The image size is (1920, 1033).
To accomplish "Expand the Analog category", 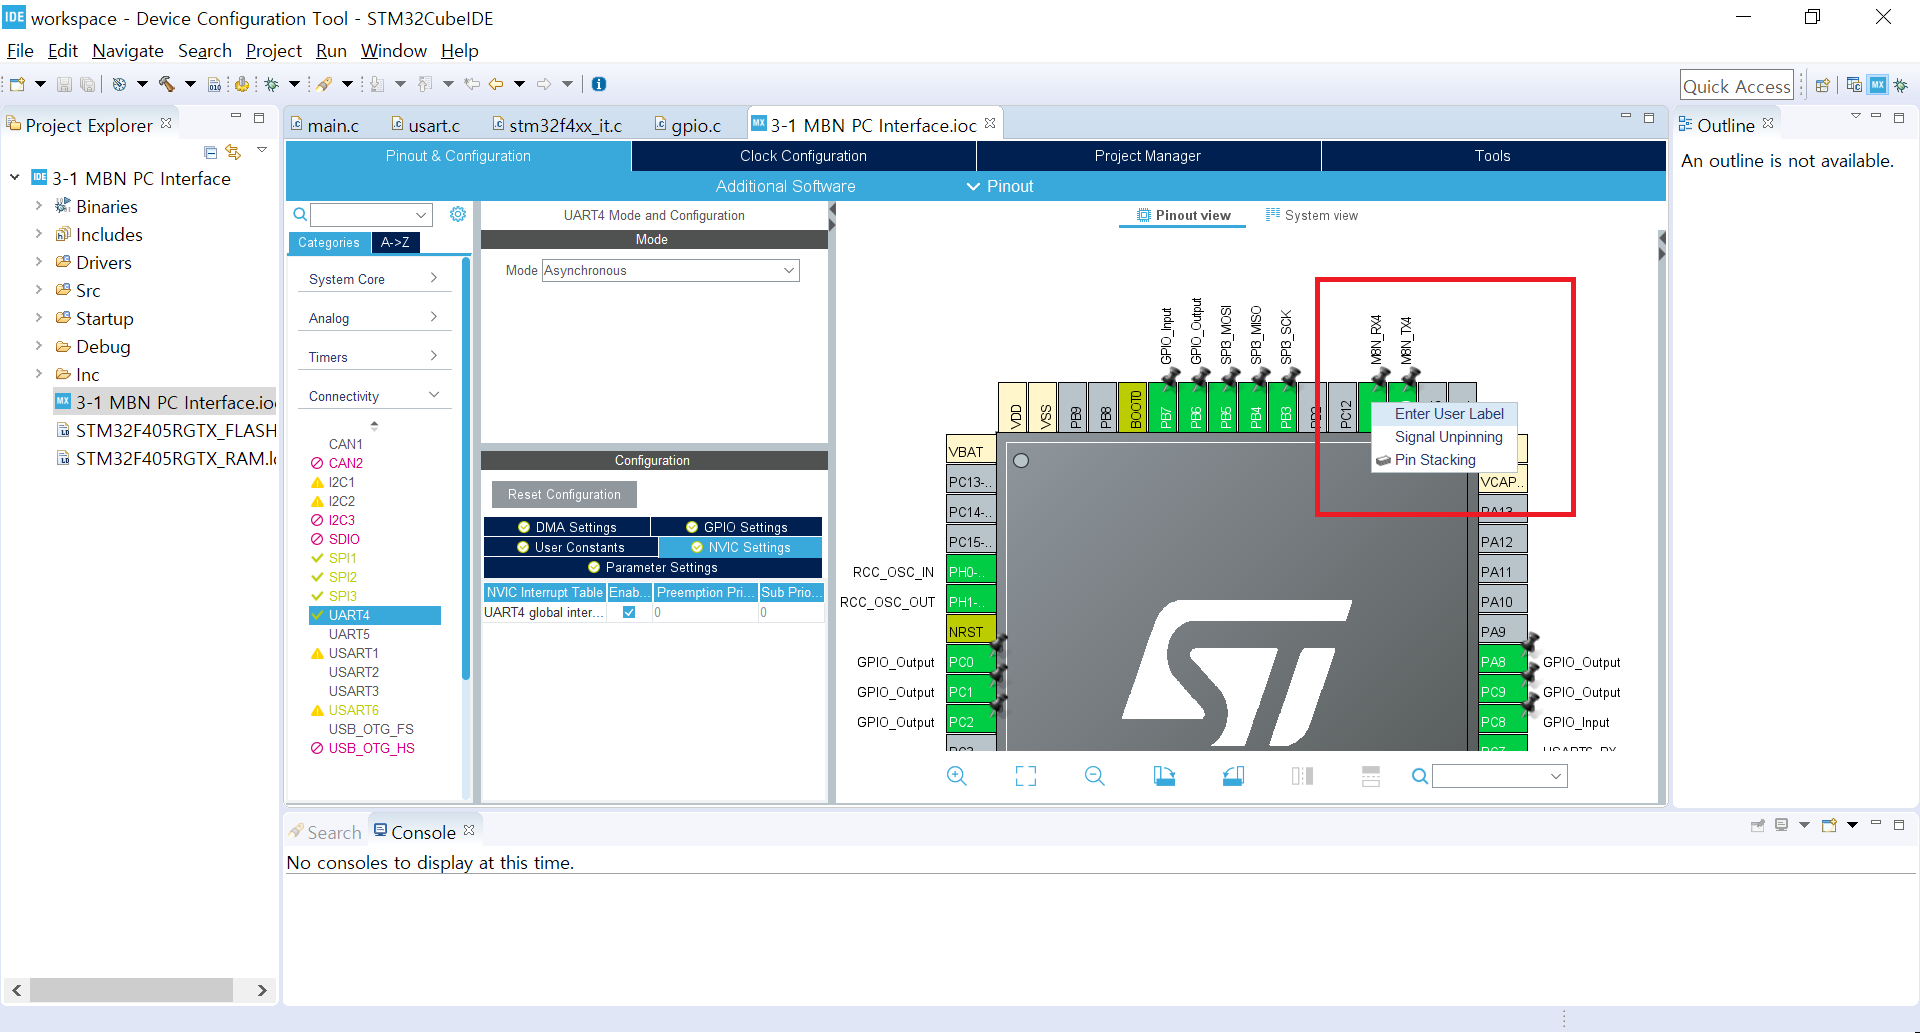I will 374,318.
